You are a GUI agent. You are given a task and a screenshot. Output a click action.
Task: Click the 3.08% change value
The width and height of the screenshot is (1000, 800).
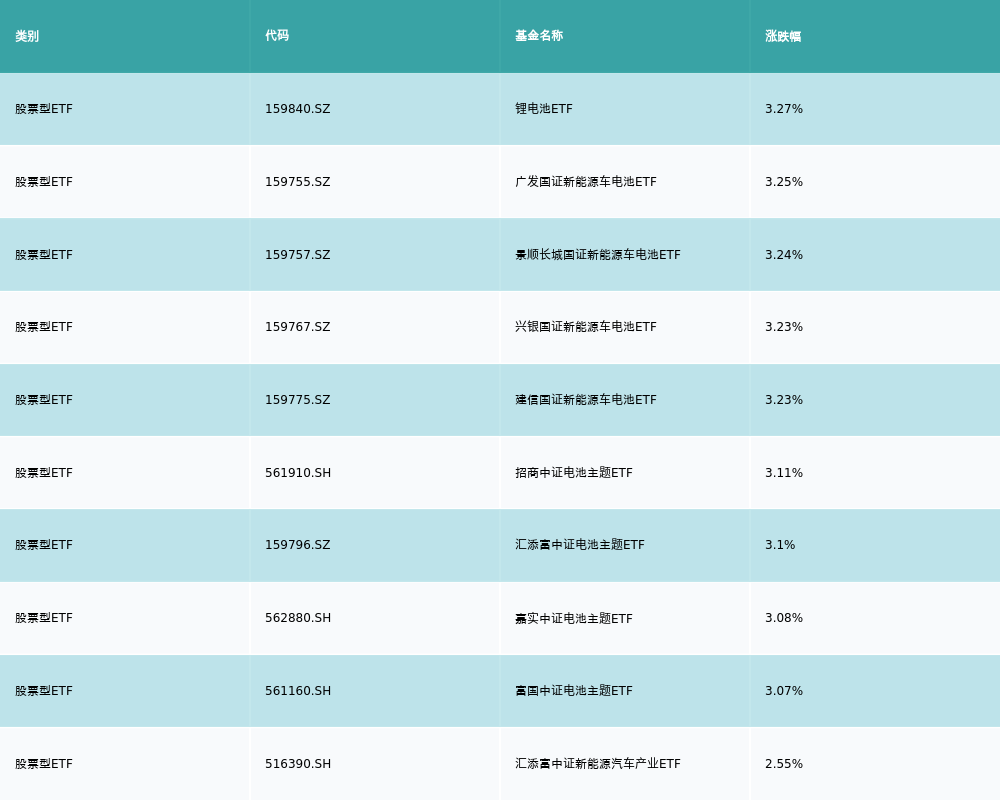pyautogui.click(x=784, y=618)
